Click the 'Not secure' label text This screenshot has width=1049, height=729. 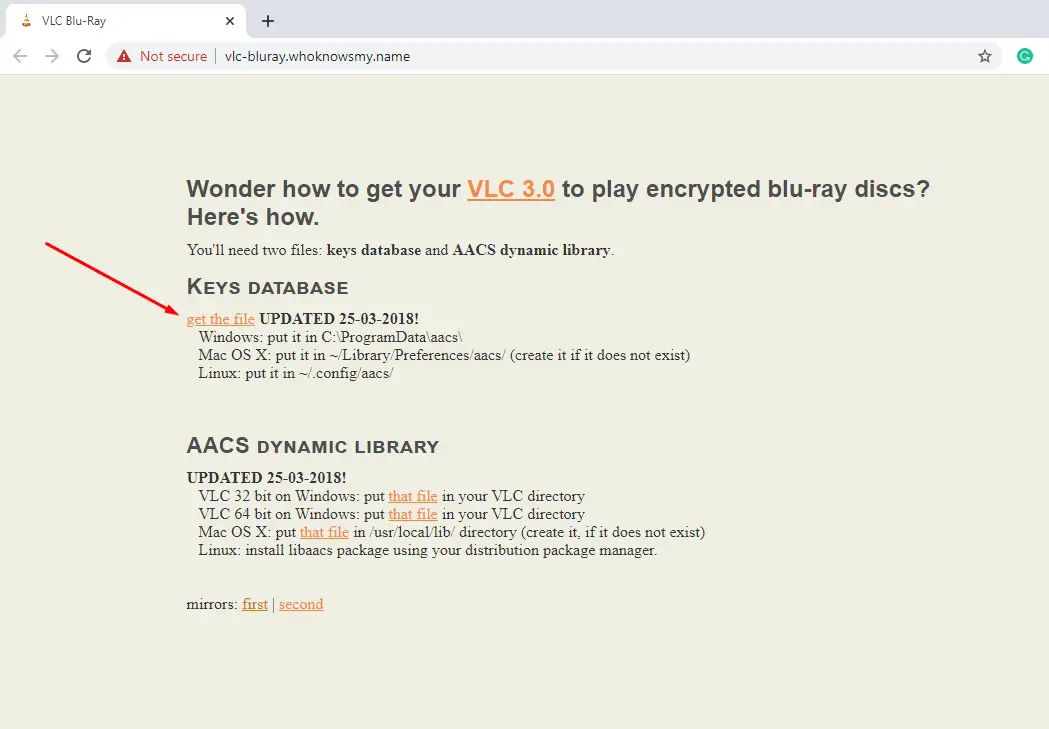pos(173,56)
